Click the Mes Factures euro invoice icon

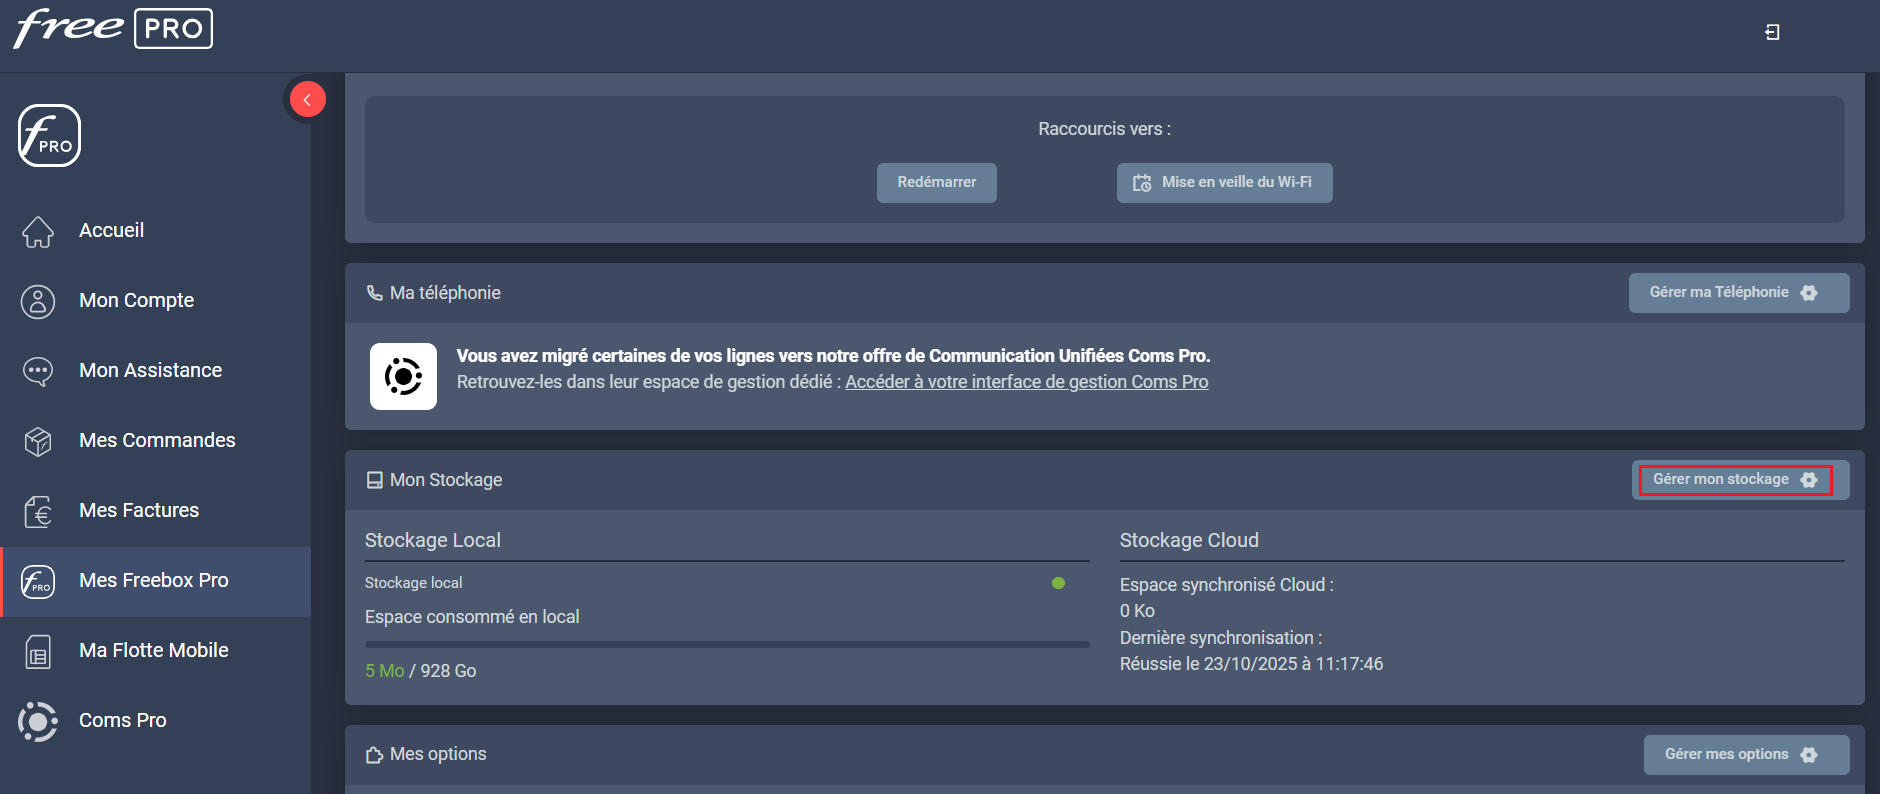click(x=38, y=511)
